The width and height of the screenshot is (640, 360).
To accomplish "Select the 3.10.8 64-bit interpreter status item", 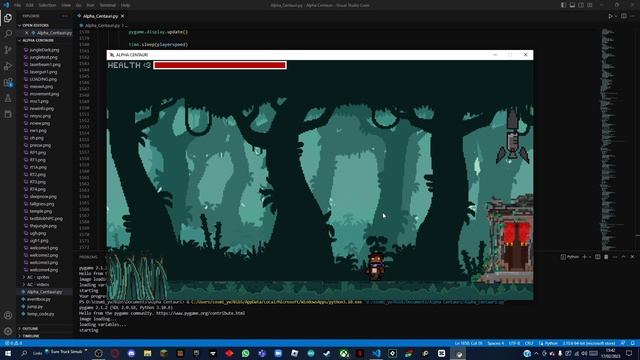I will (x=589, y=343).
